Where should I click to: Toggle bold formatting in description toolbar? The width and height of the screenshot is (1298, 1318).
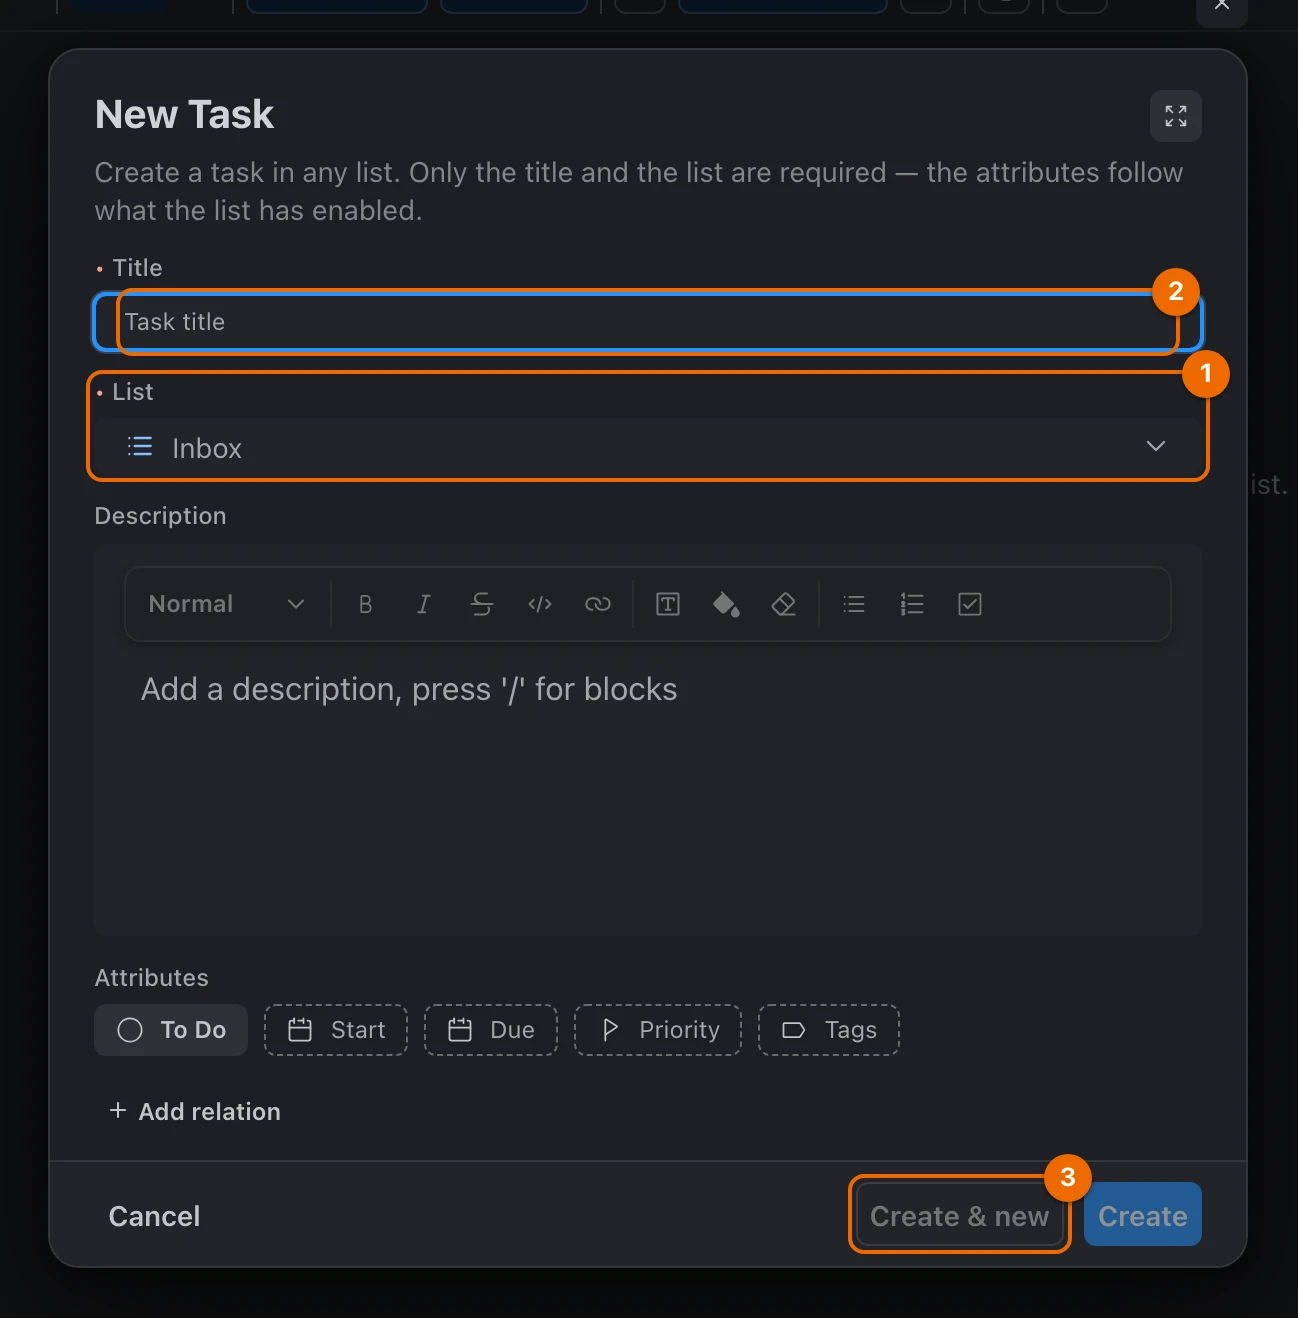click(366, 604)
